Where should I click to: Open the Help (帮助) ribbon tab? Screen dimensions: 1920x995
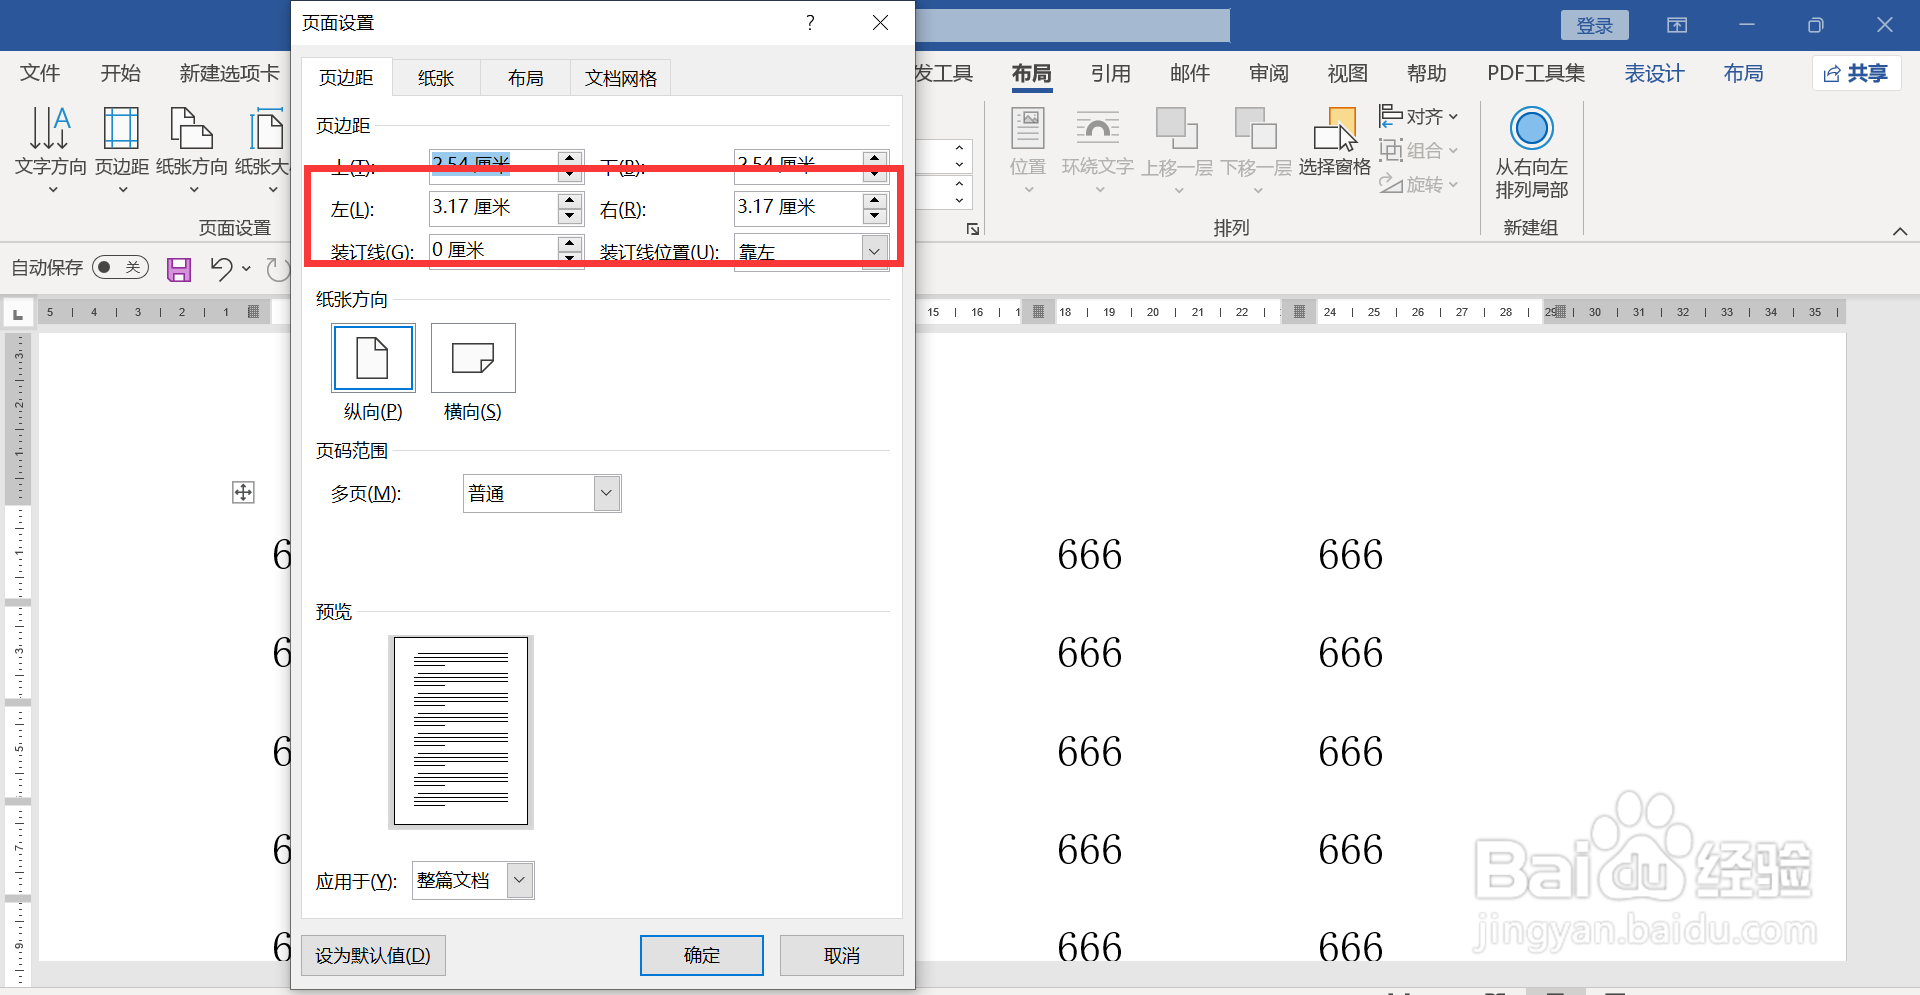(1427, 73)
